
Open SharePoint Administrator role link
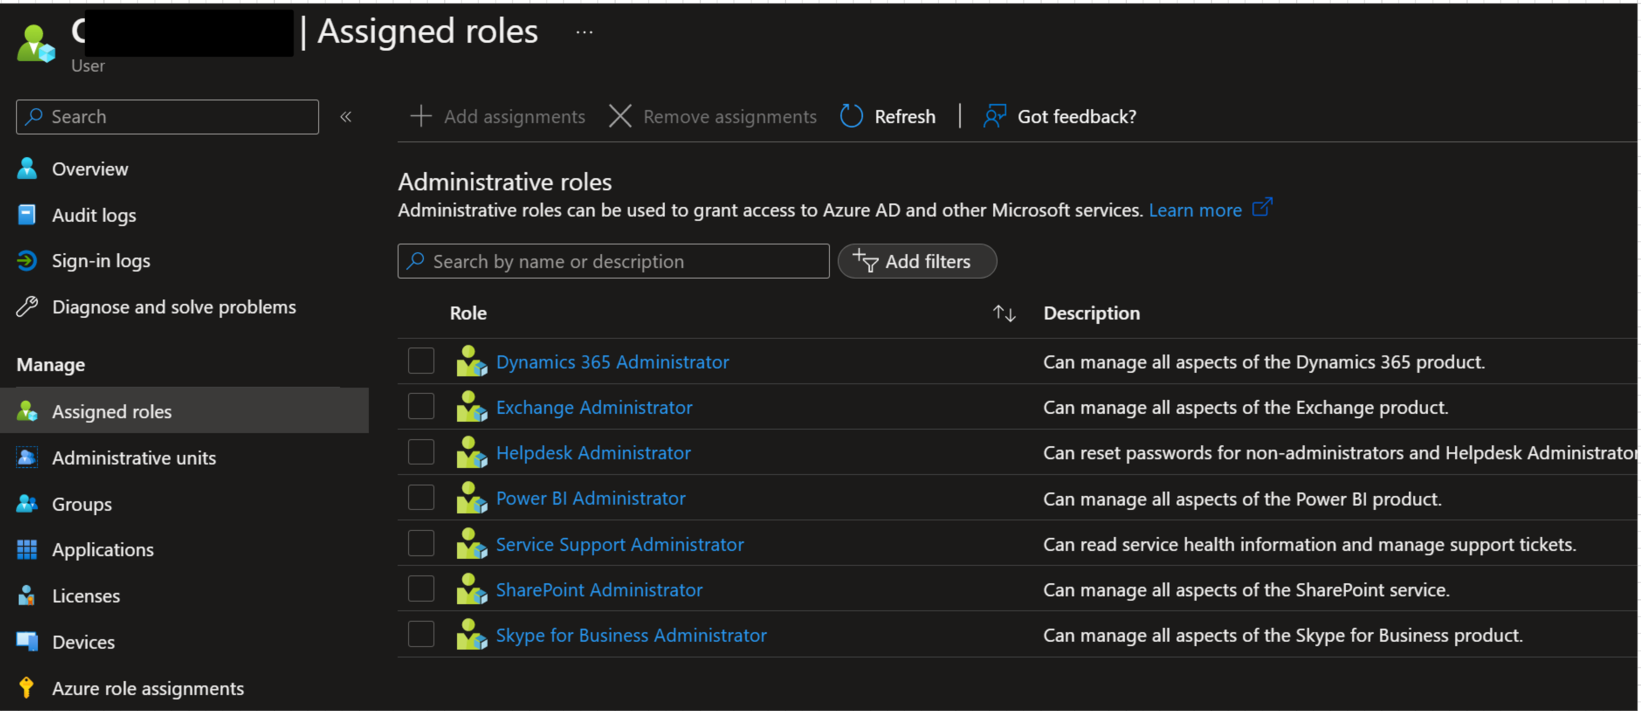coord(599,590)
